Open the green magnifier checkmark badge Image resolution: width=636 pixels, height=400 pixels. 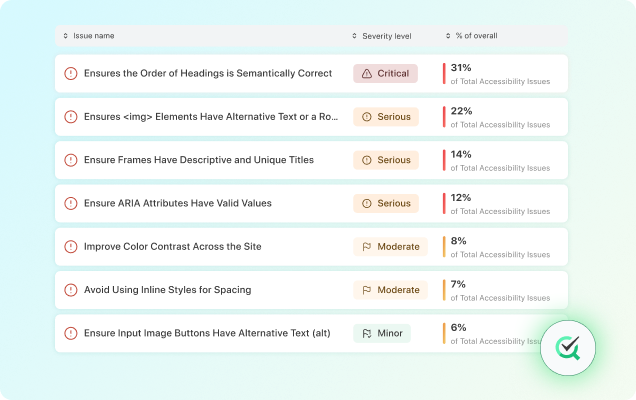[575, 347]
